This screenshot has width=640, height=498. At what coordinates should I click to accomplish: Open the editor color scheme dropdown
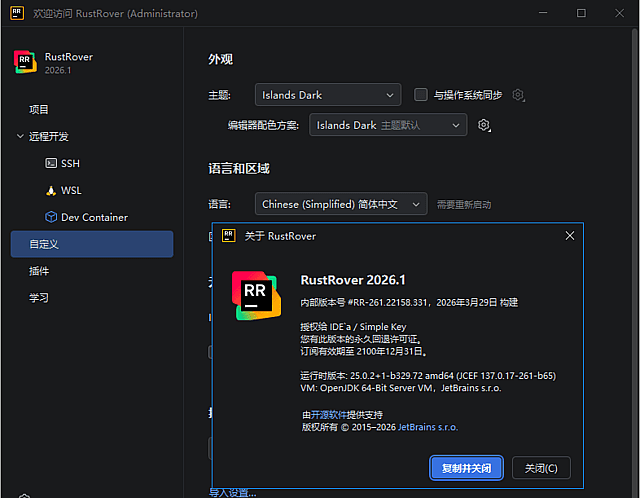(x=388, y=125)
